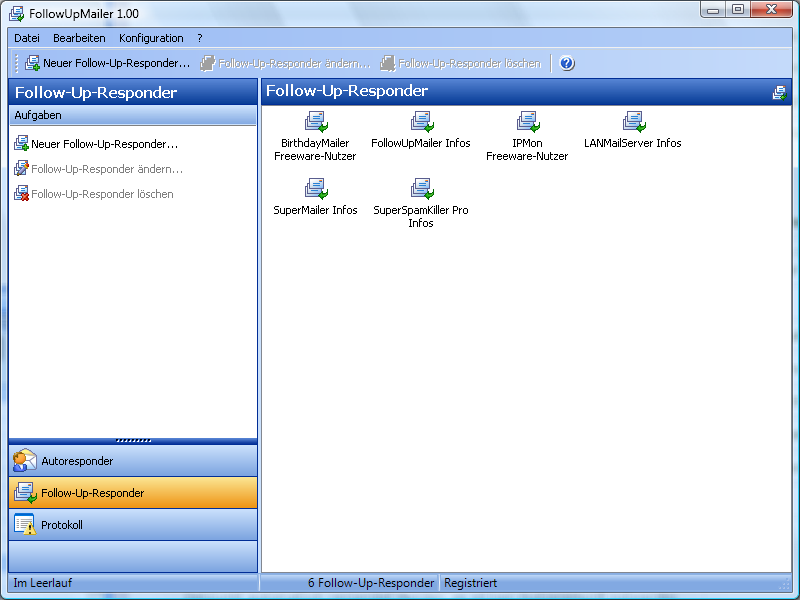Click the blue help icon in toolbar

click(x=567, y=63)
